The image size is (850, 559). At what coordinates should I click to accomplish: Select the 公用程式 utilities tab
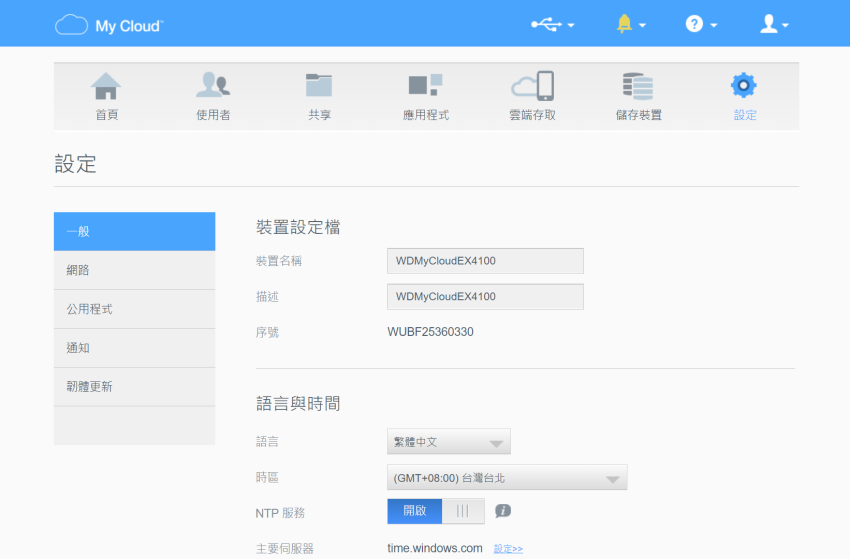coord(134,309)
